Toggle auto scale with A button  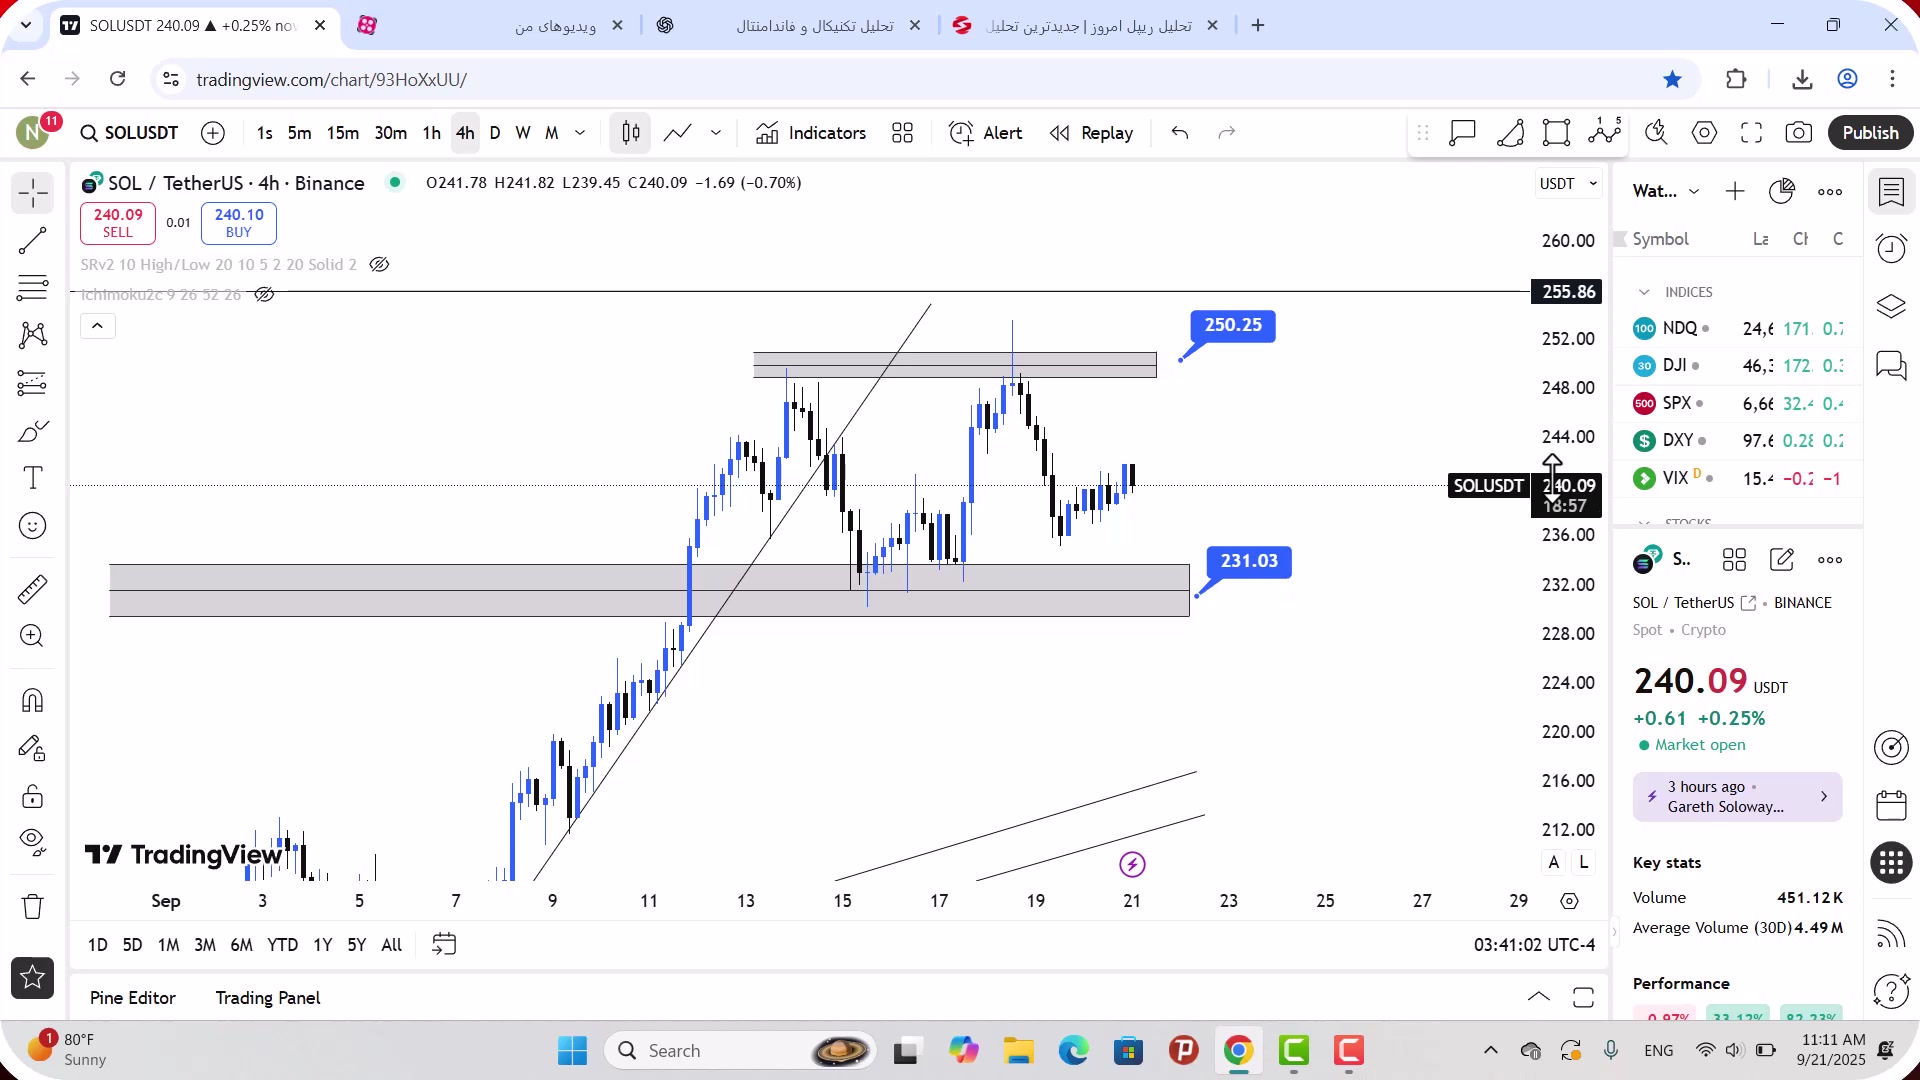pos(1554,863)
